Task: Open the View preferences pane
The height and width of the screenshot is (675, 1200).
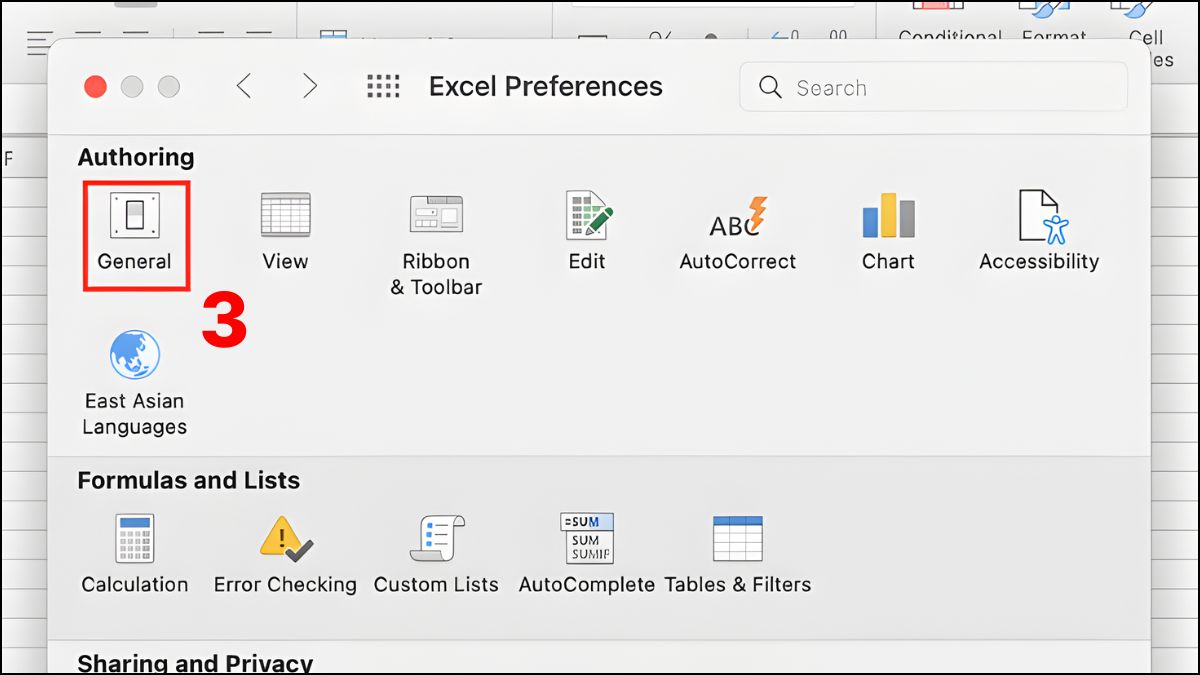Action: tap(285, 230)
